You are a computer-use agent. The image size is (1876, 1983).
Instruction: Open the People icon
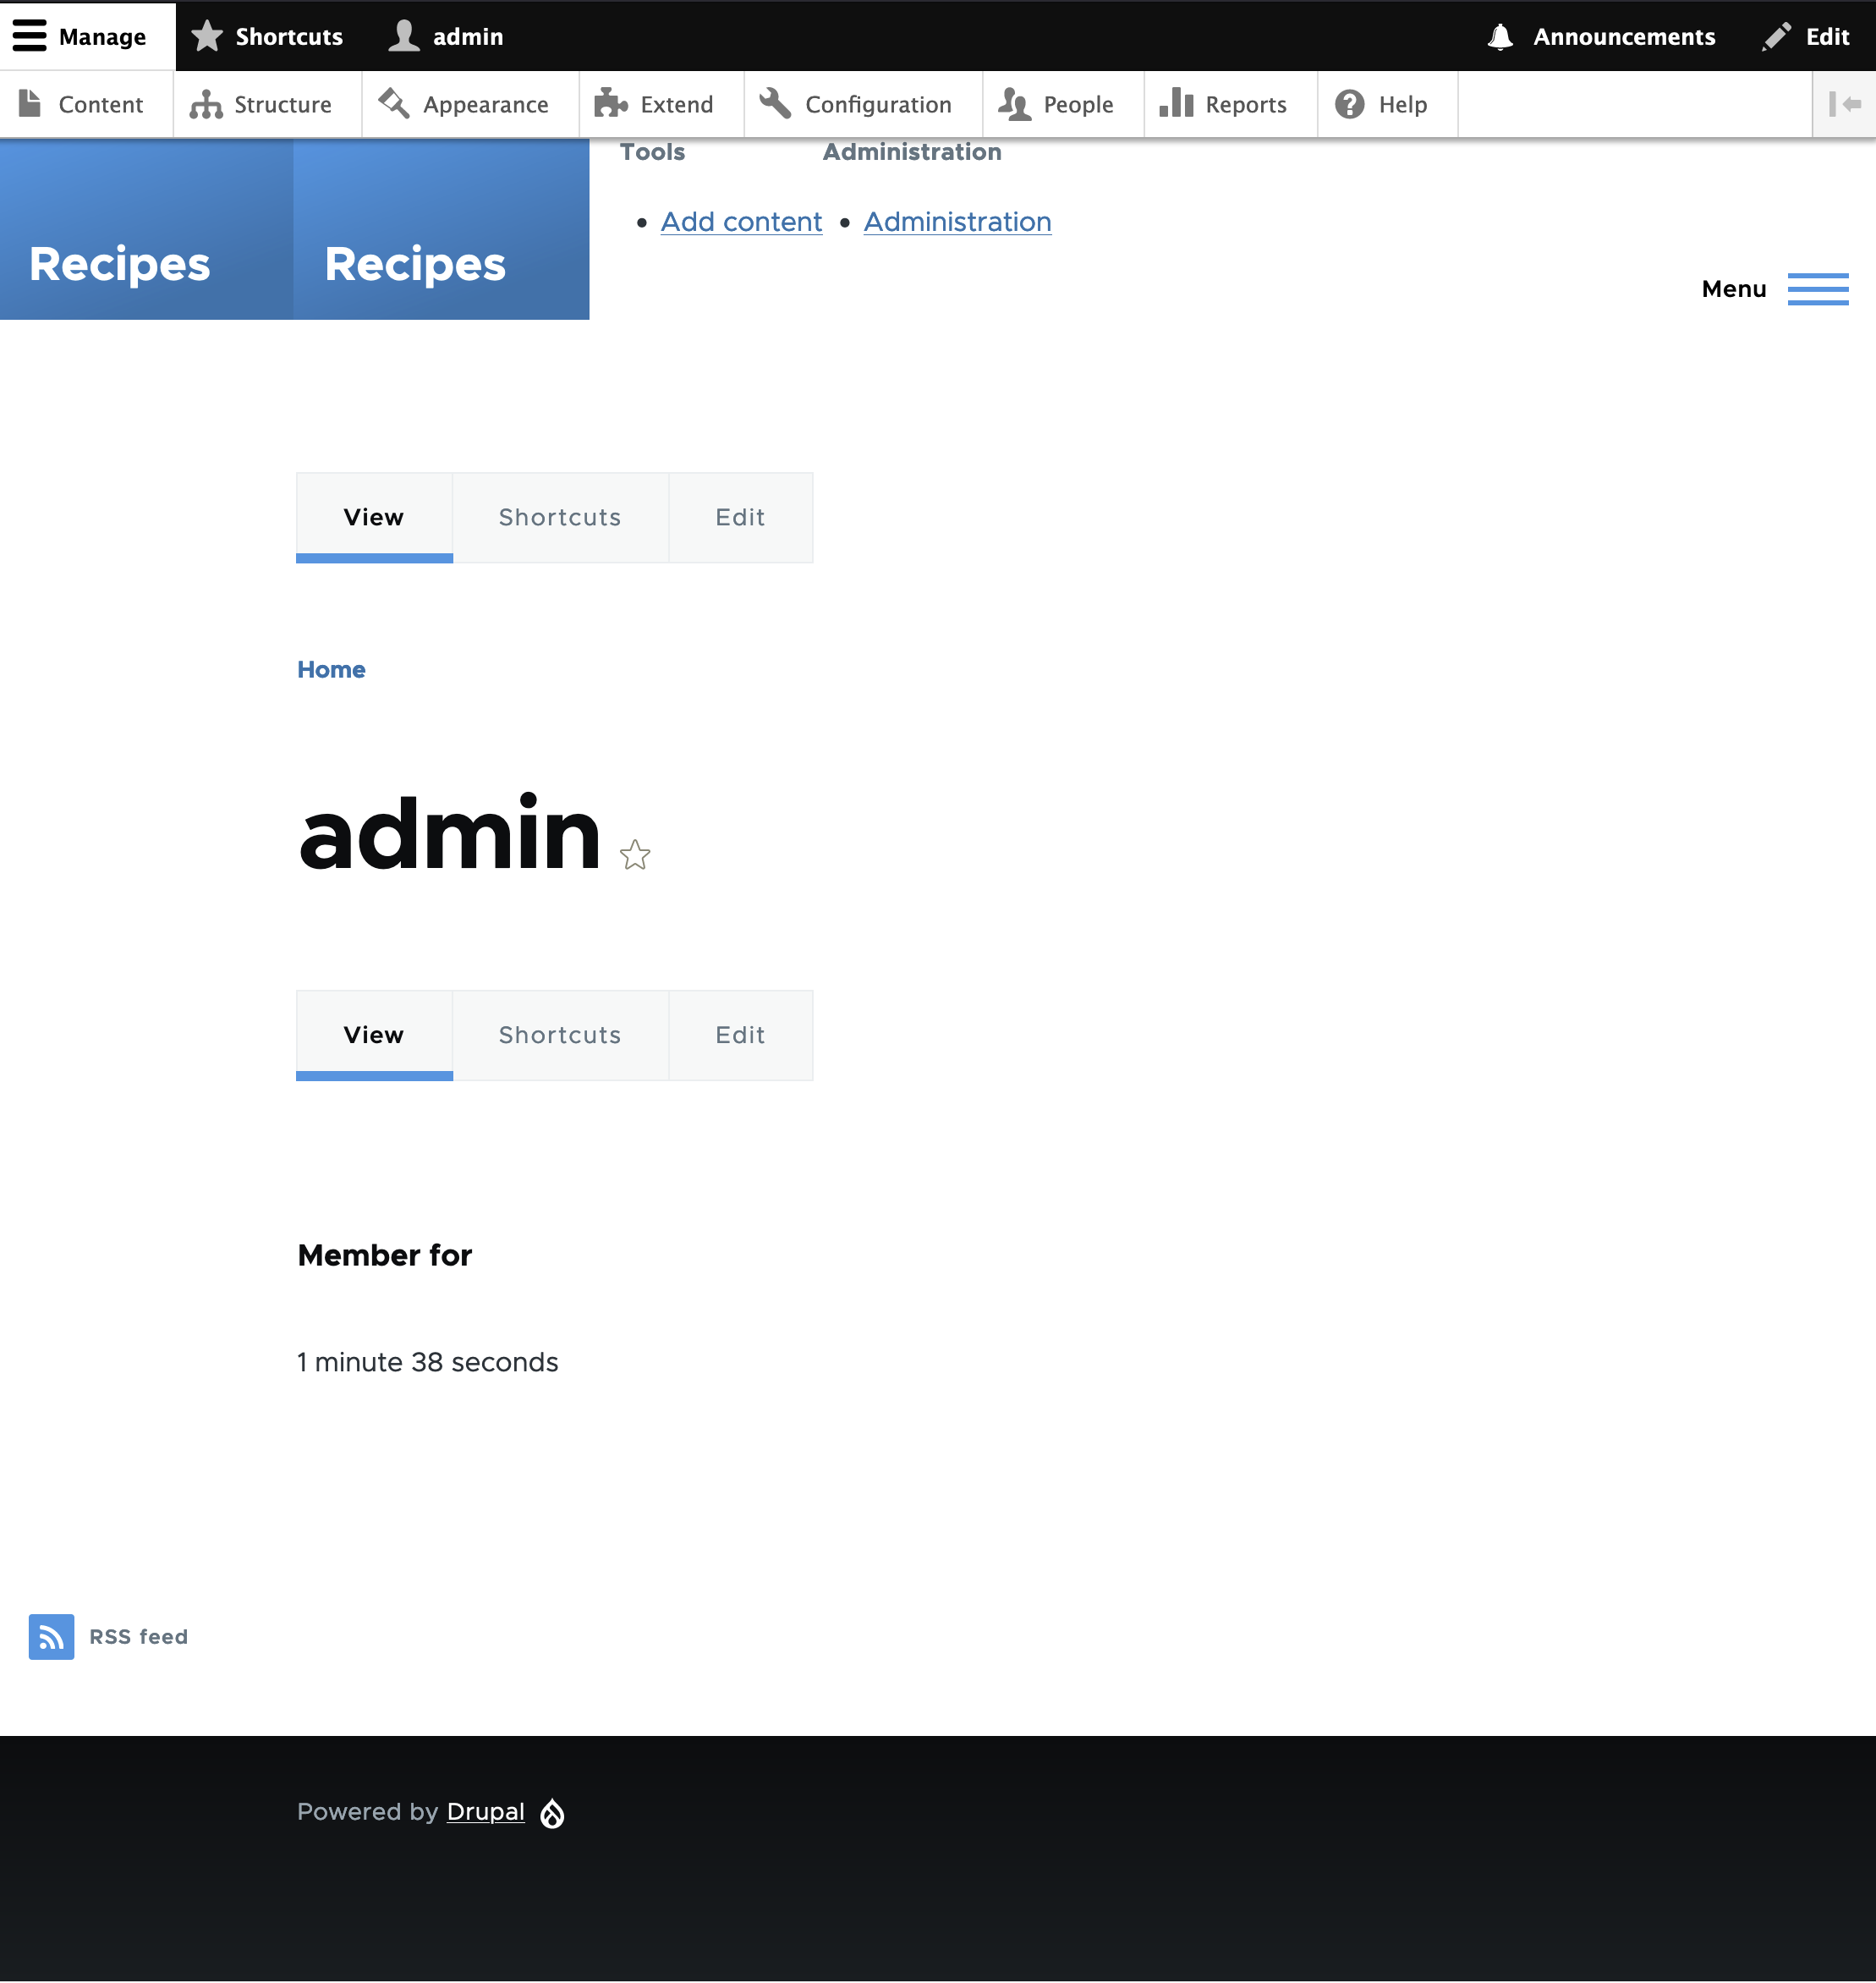tap(1014, 104)
